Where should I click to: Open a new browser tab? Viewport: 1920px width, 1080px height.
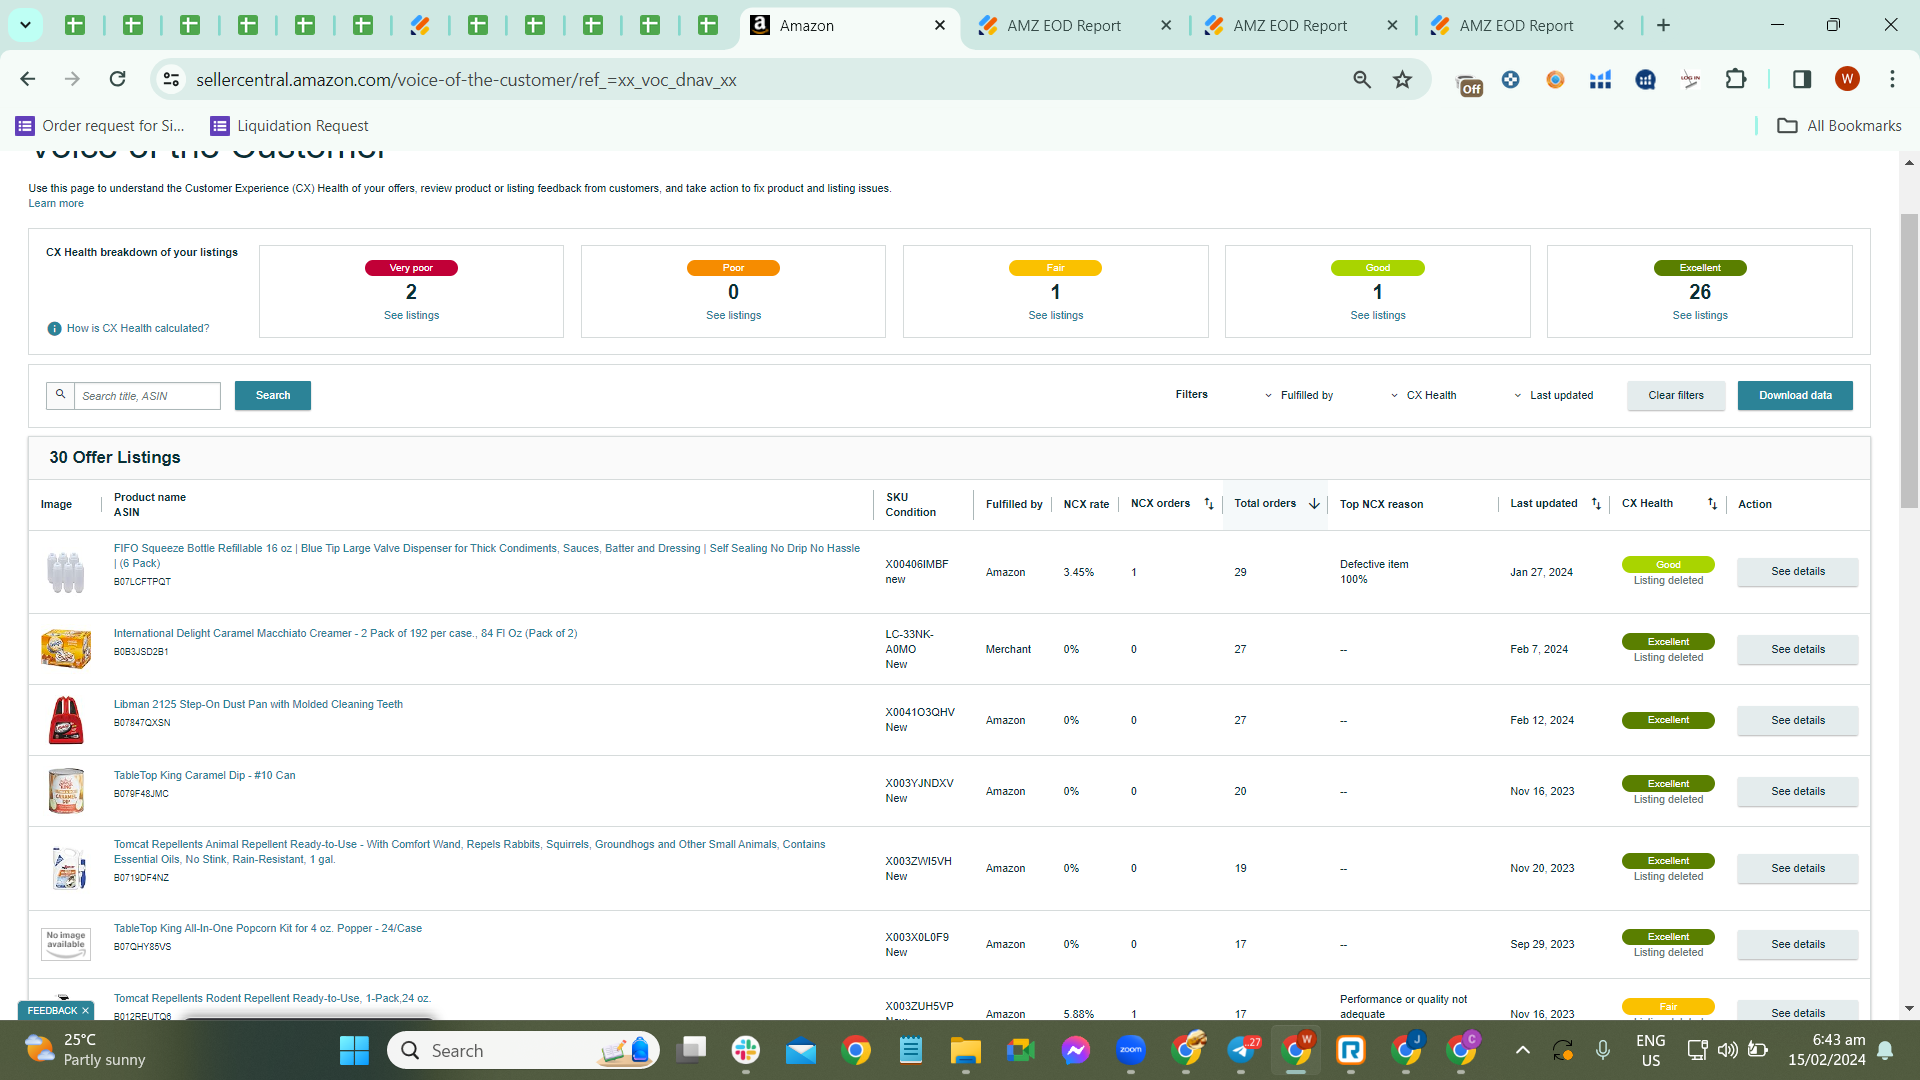tap(1664, 25)
